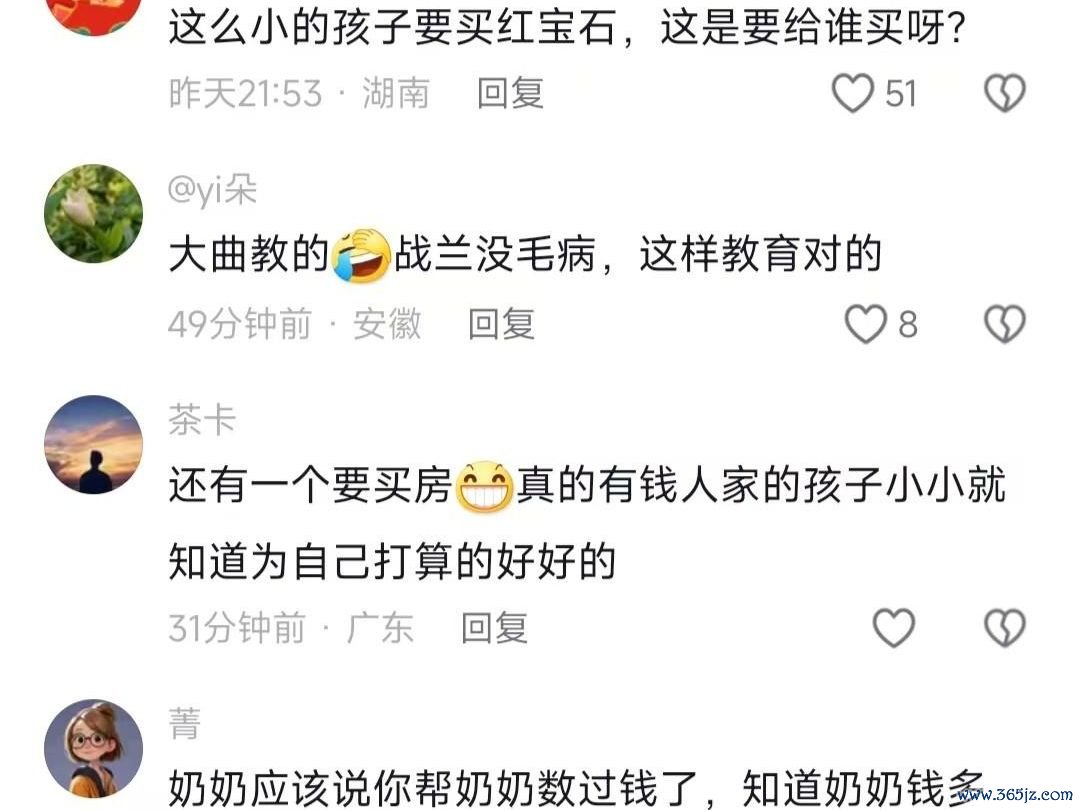The width and height of the screenshot is (1080, 810).
Task: Reply to @yi朵's comment from 安徽
Action: click(501, 324)
